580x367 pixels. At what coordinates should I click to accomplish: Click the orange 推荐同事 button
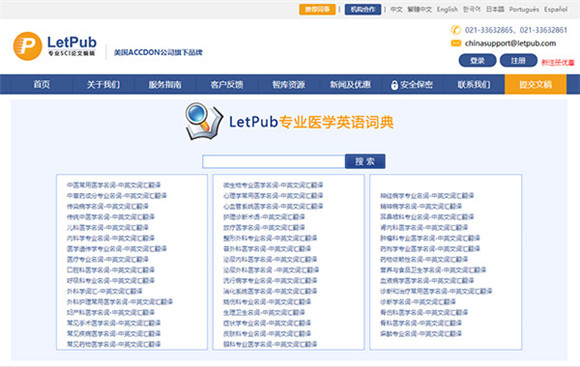317,9
